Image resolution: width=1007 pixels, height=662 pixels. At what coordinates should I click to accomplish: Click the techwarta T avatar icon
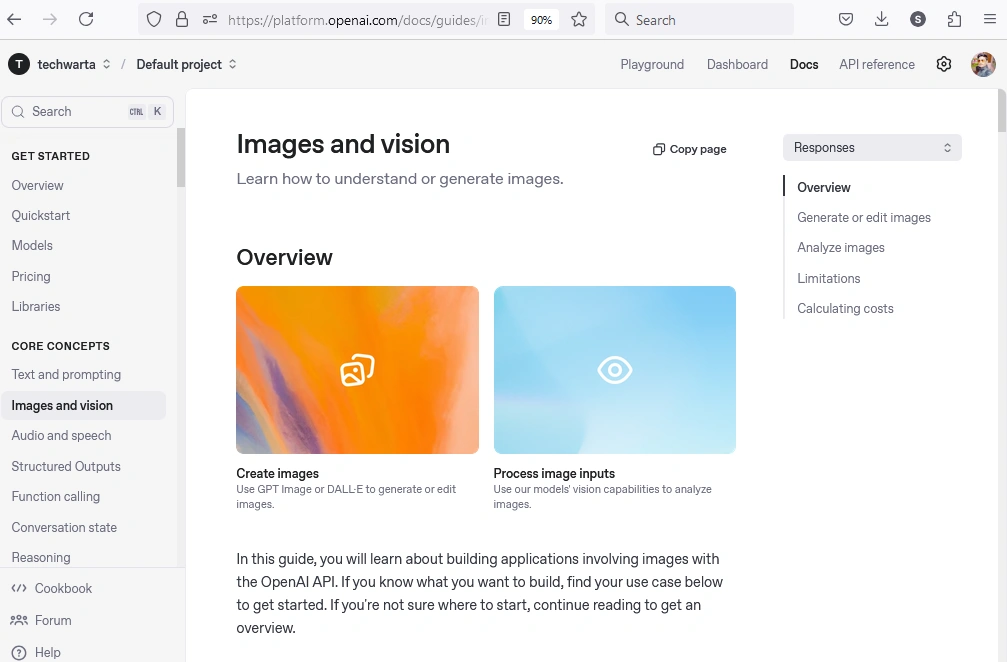point(19,64)
